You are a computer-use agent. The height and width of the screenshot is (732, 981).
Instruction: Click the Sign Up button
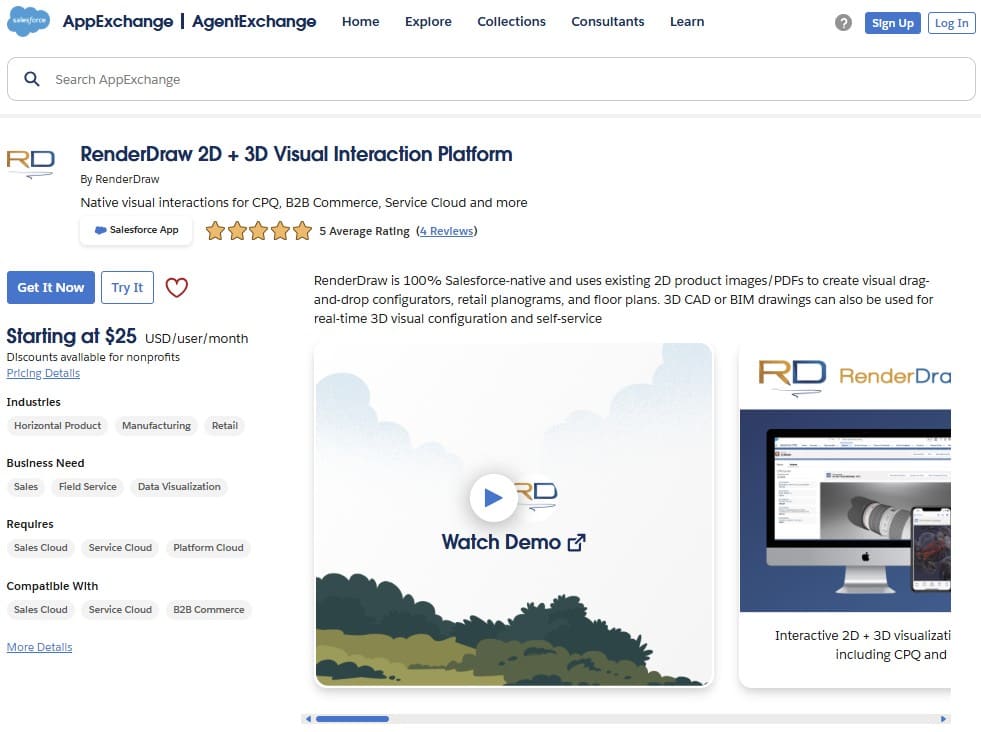point(893,23)
